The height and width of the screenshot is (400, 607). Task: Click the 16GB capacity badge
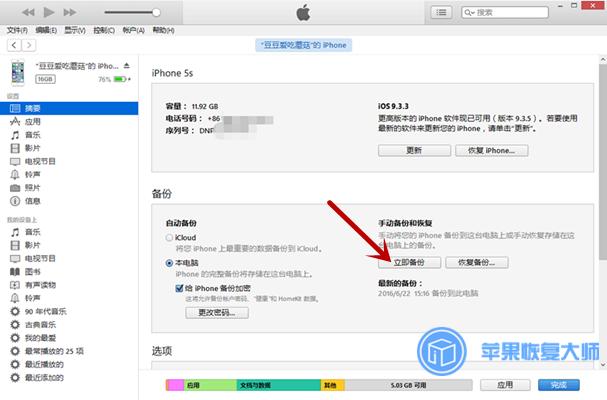click(x=45, y=79)
